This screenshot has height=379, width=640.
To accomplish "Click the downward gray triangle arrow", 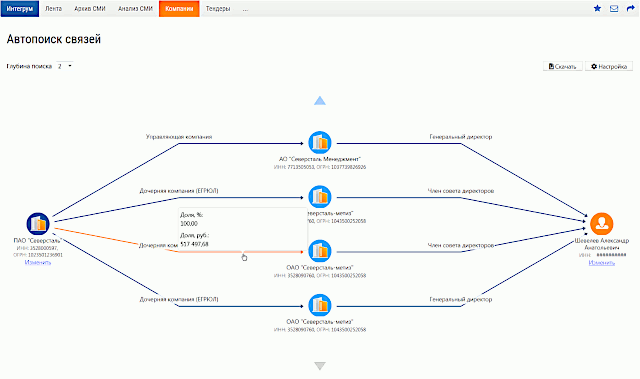I will pyautogui.click(x=320, y=366).
